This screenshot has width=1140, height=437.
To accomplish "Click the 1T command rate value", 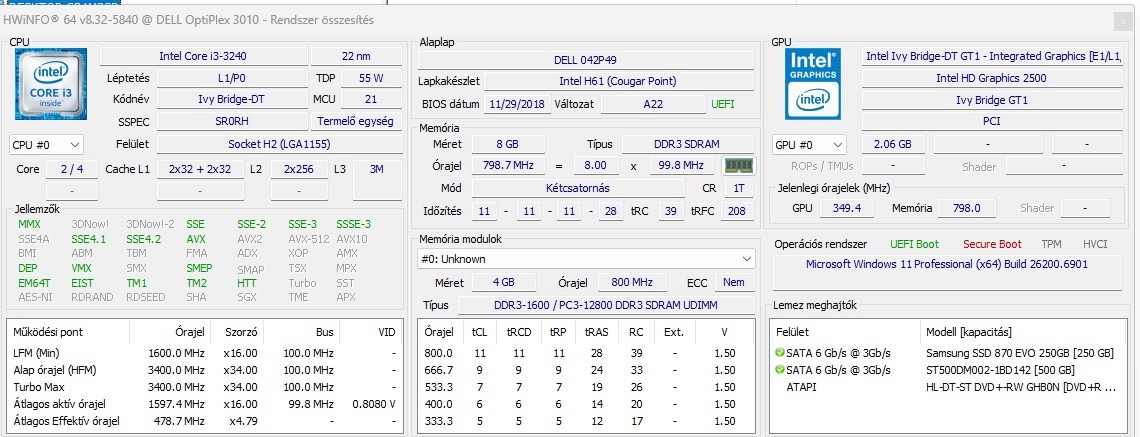I will 739,188.
